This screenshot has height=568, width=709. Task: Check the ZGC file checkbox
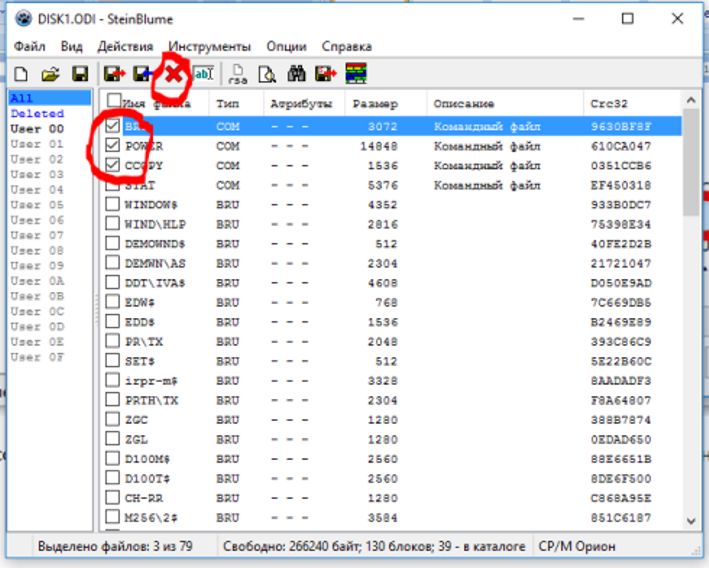[112, 419]
